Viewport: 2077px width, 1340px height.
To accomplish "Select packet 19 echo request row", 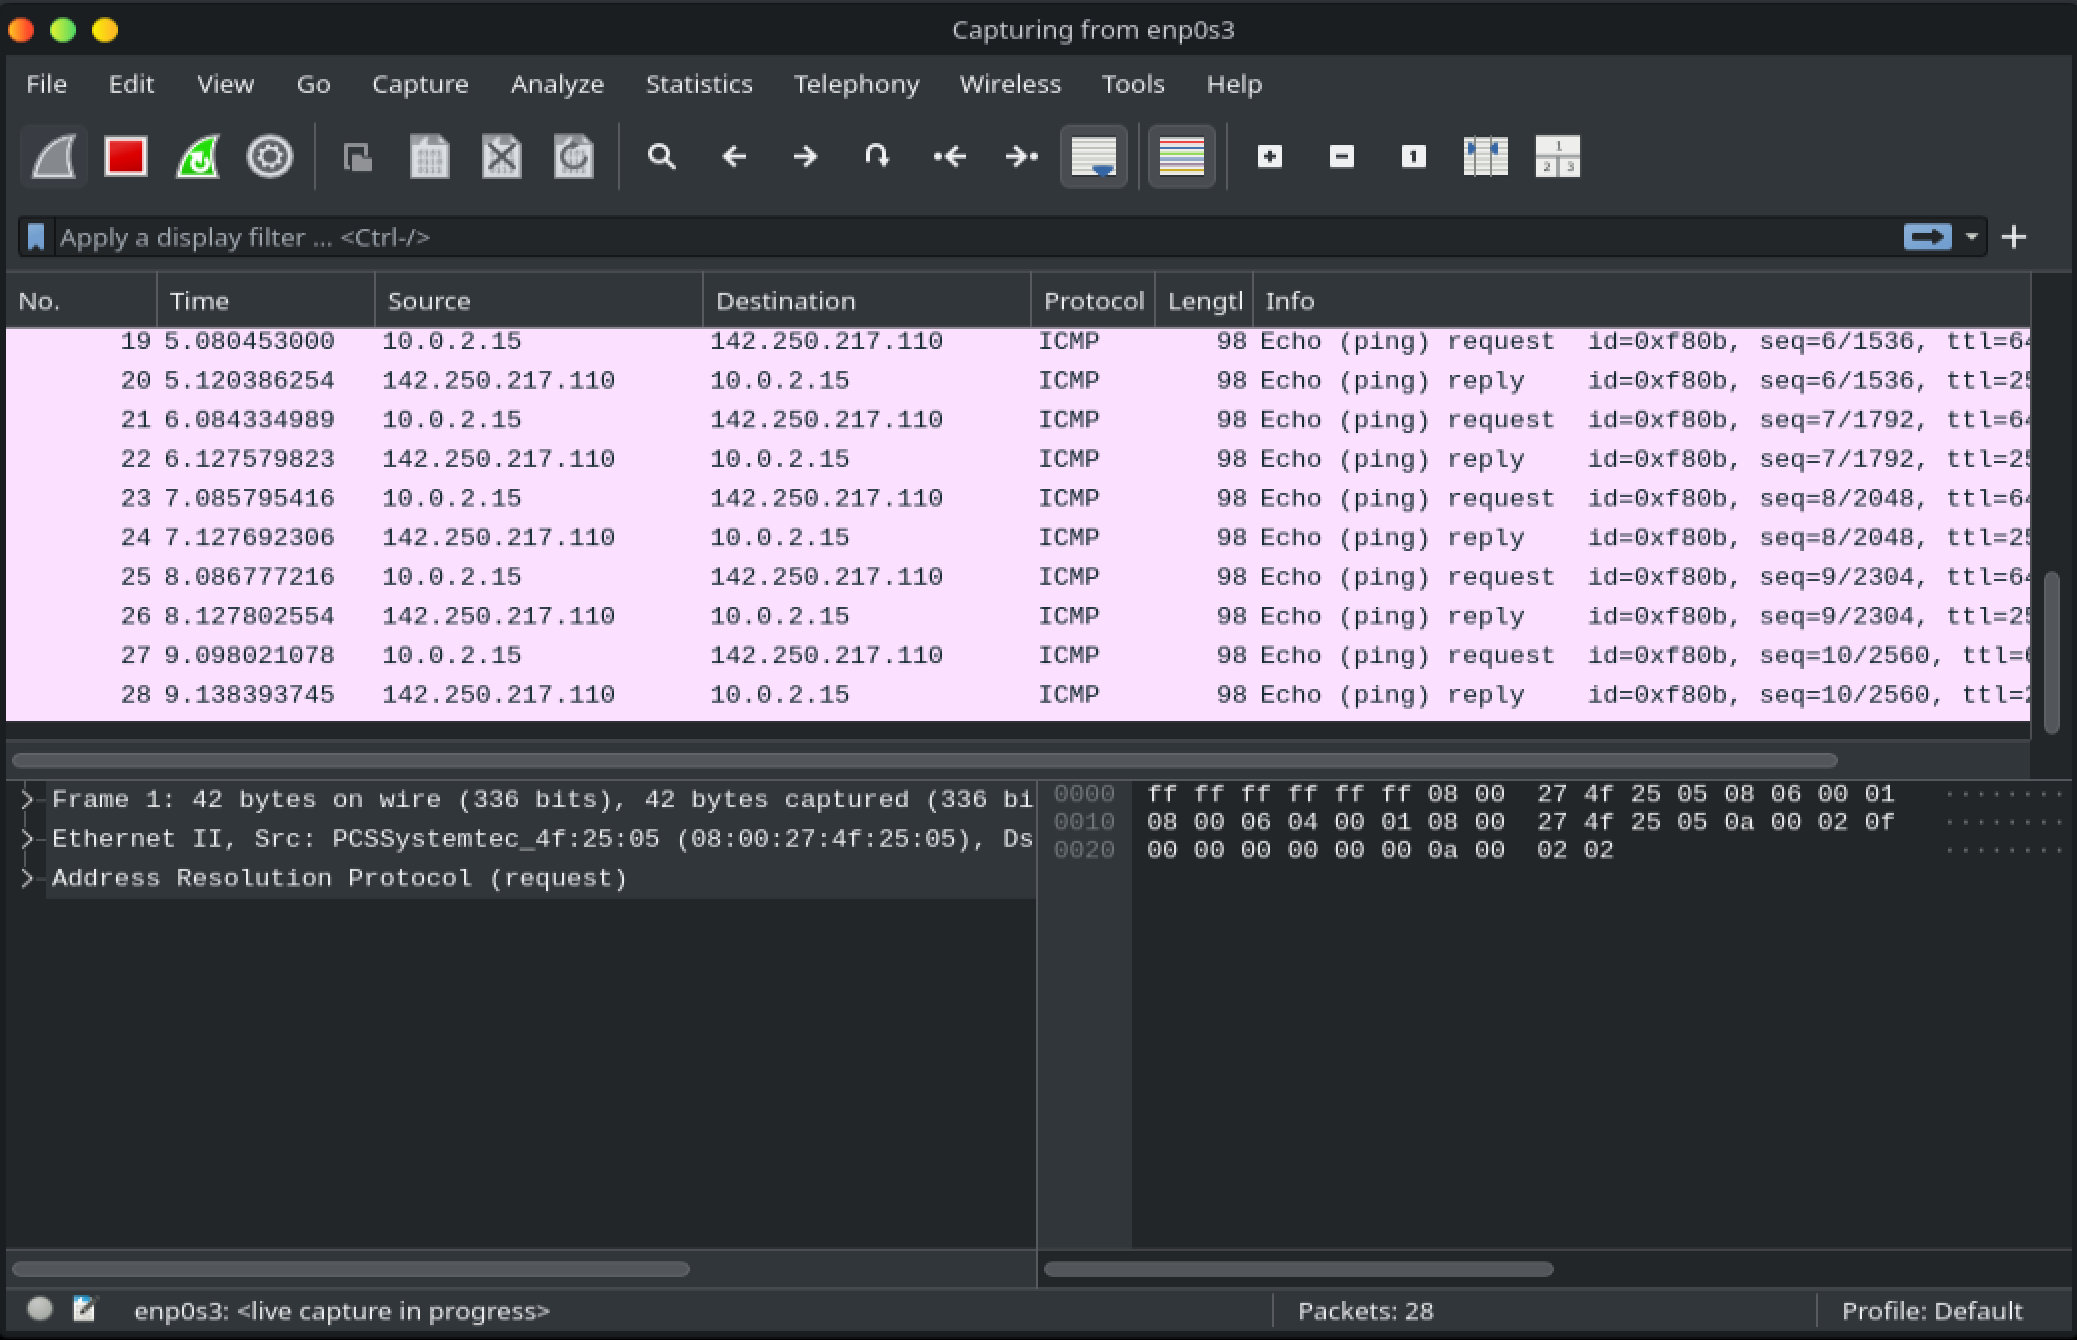I will (x=1018, y=341).
